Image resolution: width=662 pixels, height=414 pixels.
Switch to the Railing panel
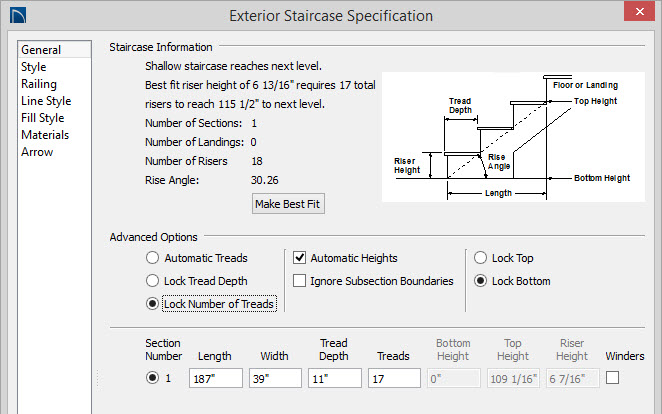coord(39,84)
